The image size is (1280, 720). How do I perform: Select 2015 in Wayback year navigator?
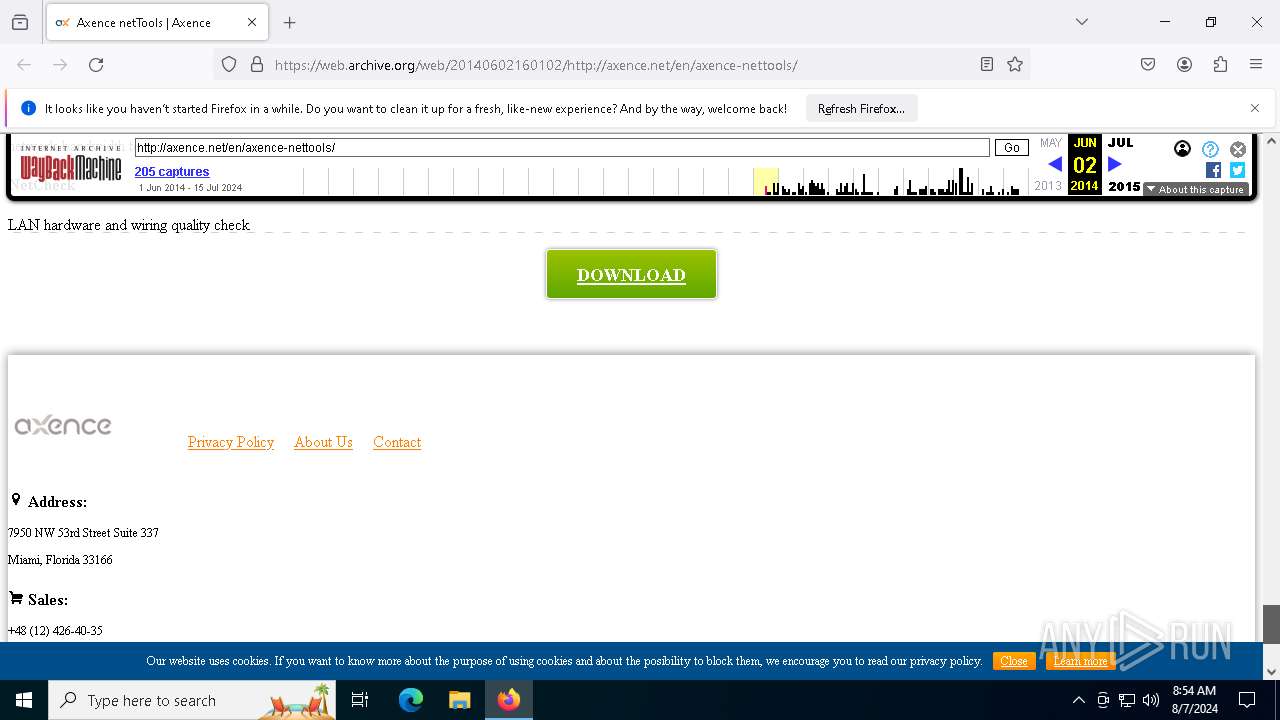[1124, 186]
